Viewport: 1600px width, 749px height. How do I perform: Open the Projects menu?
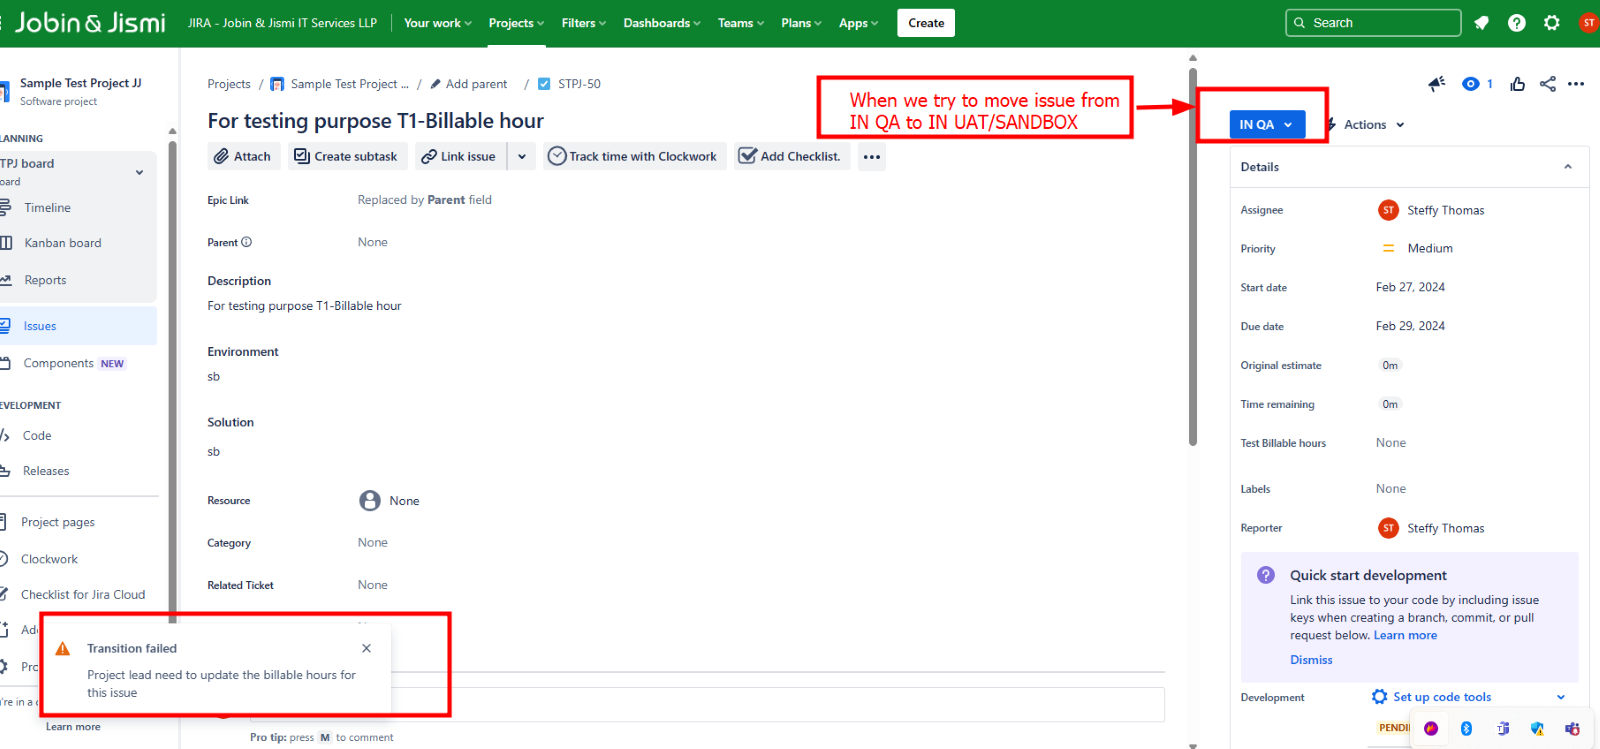tap(516, 23)
